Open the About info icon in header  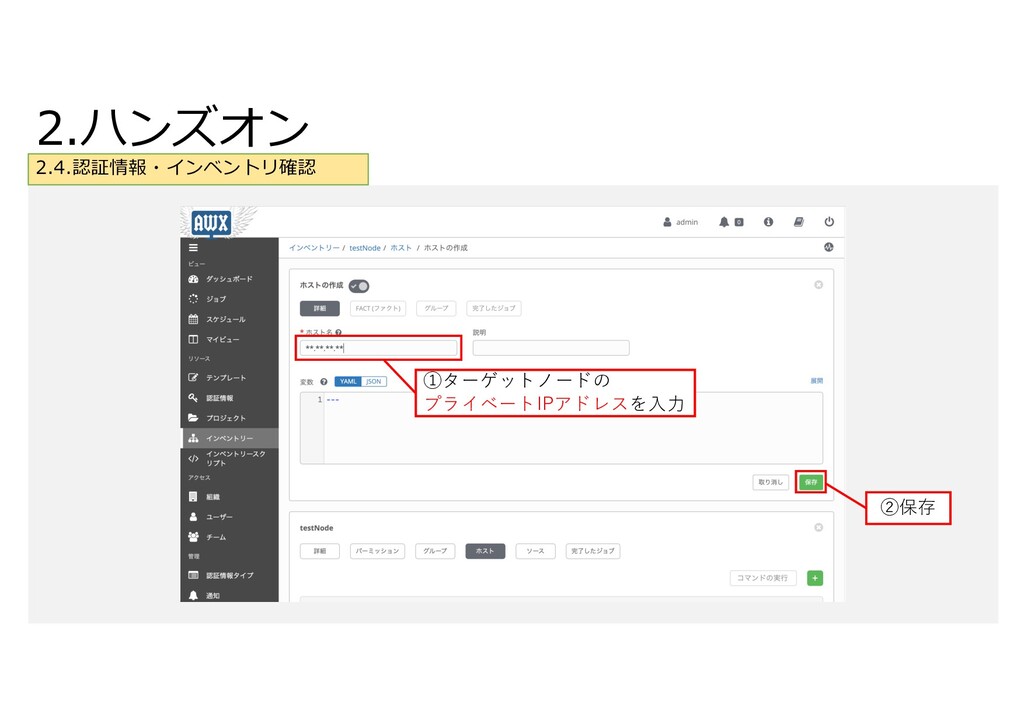click(769, 222)
